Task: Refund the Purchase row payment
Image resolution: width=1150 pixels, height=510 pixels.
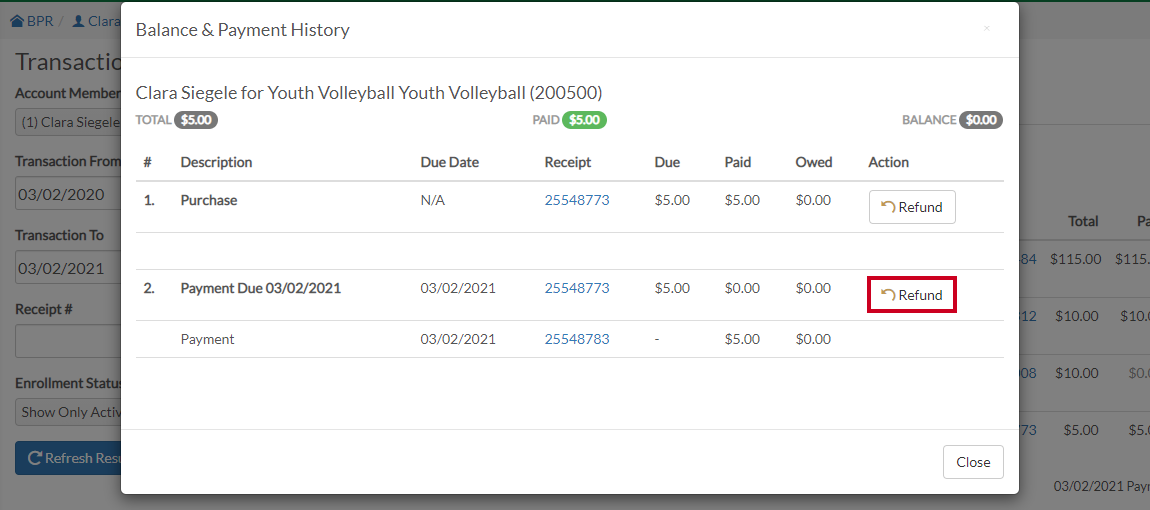Action: pos(912,207)
